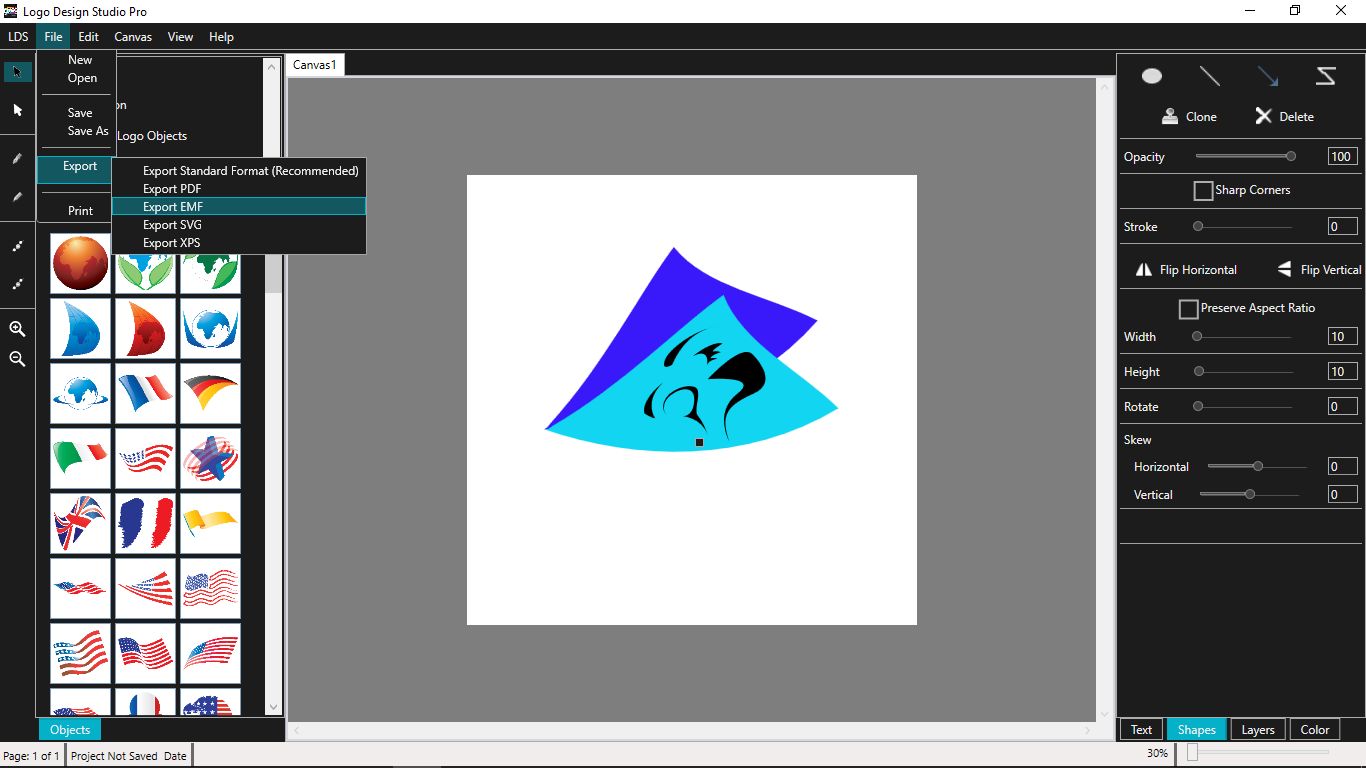Check the Preserve Aspect Ratio box
The width and height of the screenshot is (1366, 768).
point(1188,309)
